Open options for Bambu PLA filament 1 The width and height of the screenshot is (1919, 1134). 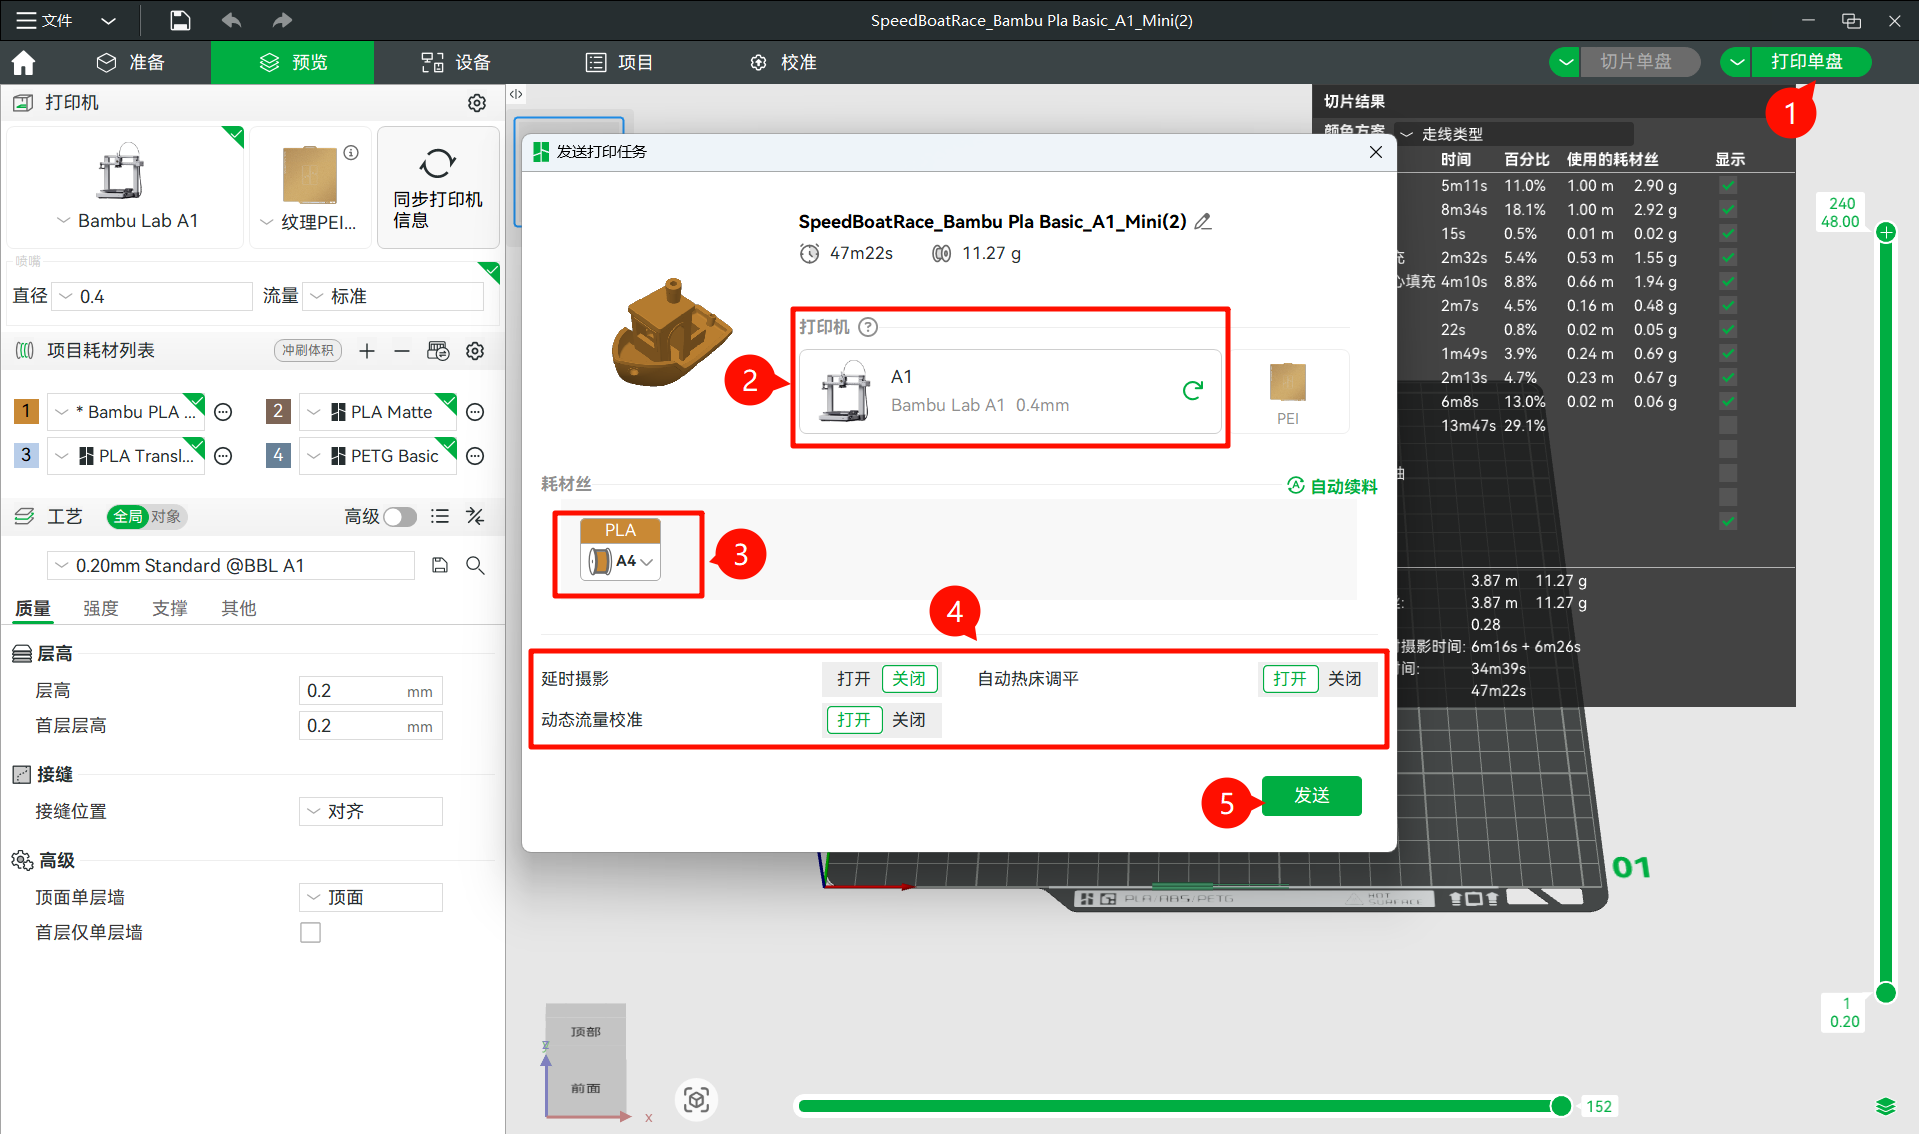224,412
